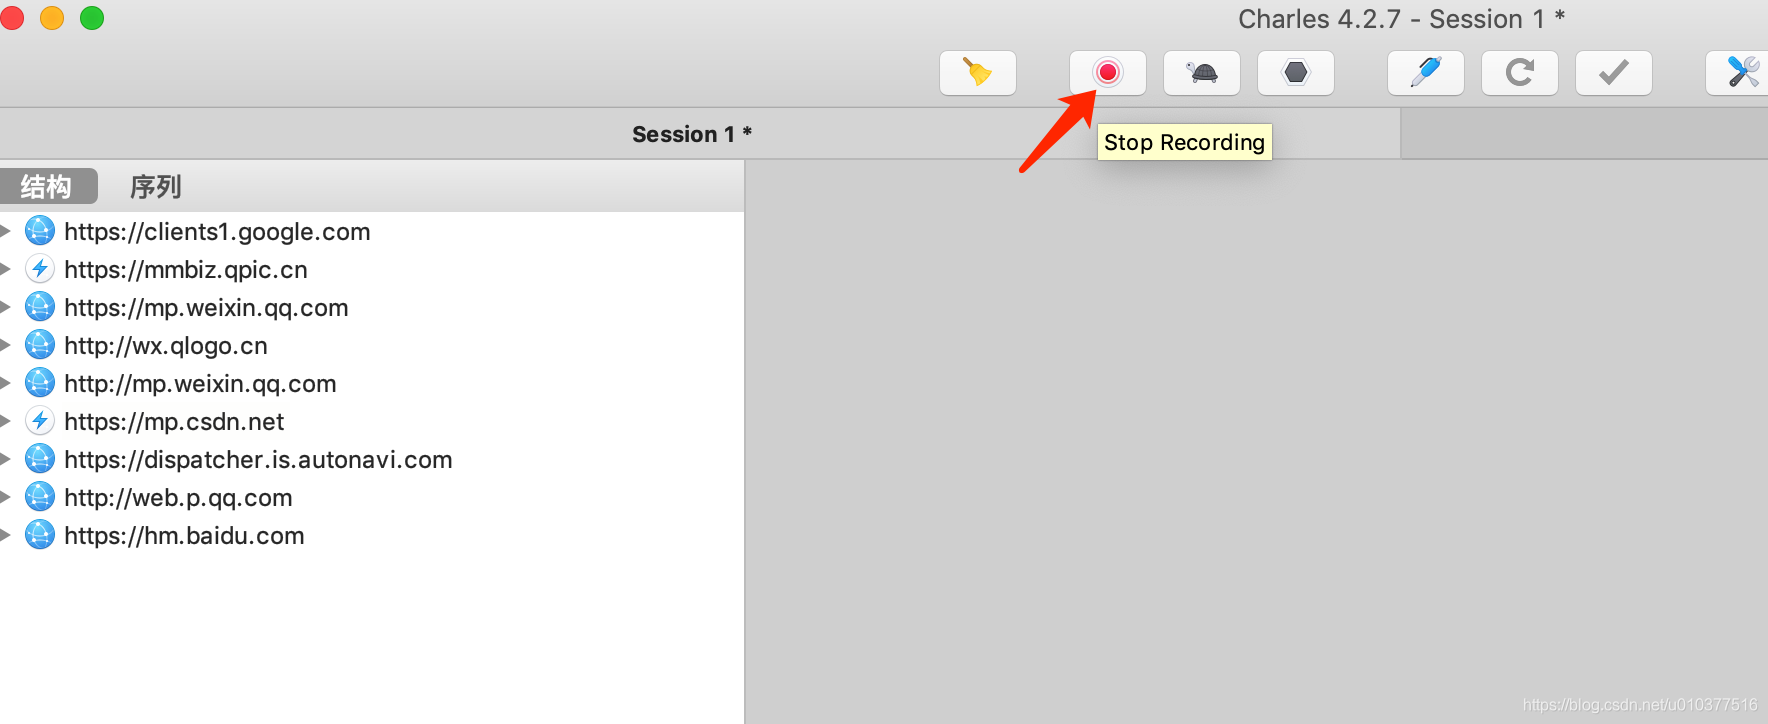Expand the https://clients1.google.com node
Image resolution: width=1768 pixels, height=724 pixels.
5,231
